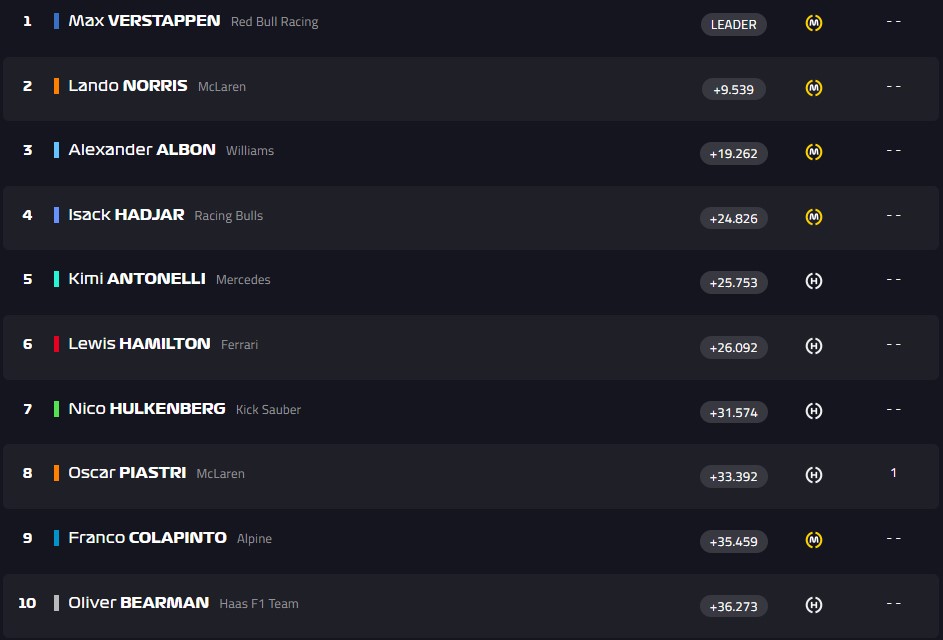Click Oscar Piastri's hard tyre icon
The height and width of the screenshot is (640, 943).
(x=814, y=475)
